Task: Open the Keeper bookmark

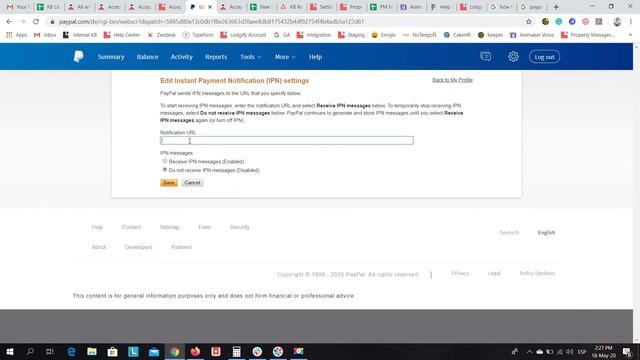Action: [x=490, y=35]
